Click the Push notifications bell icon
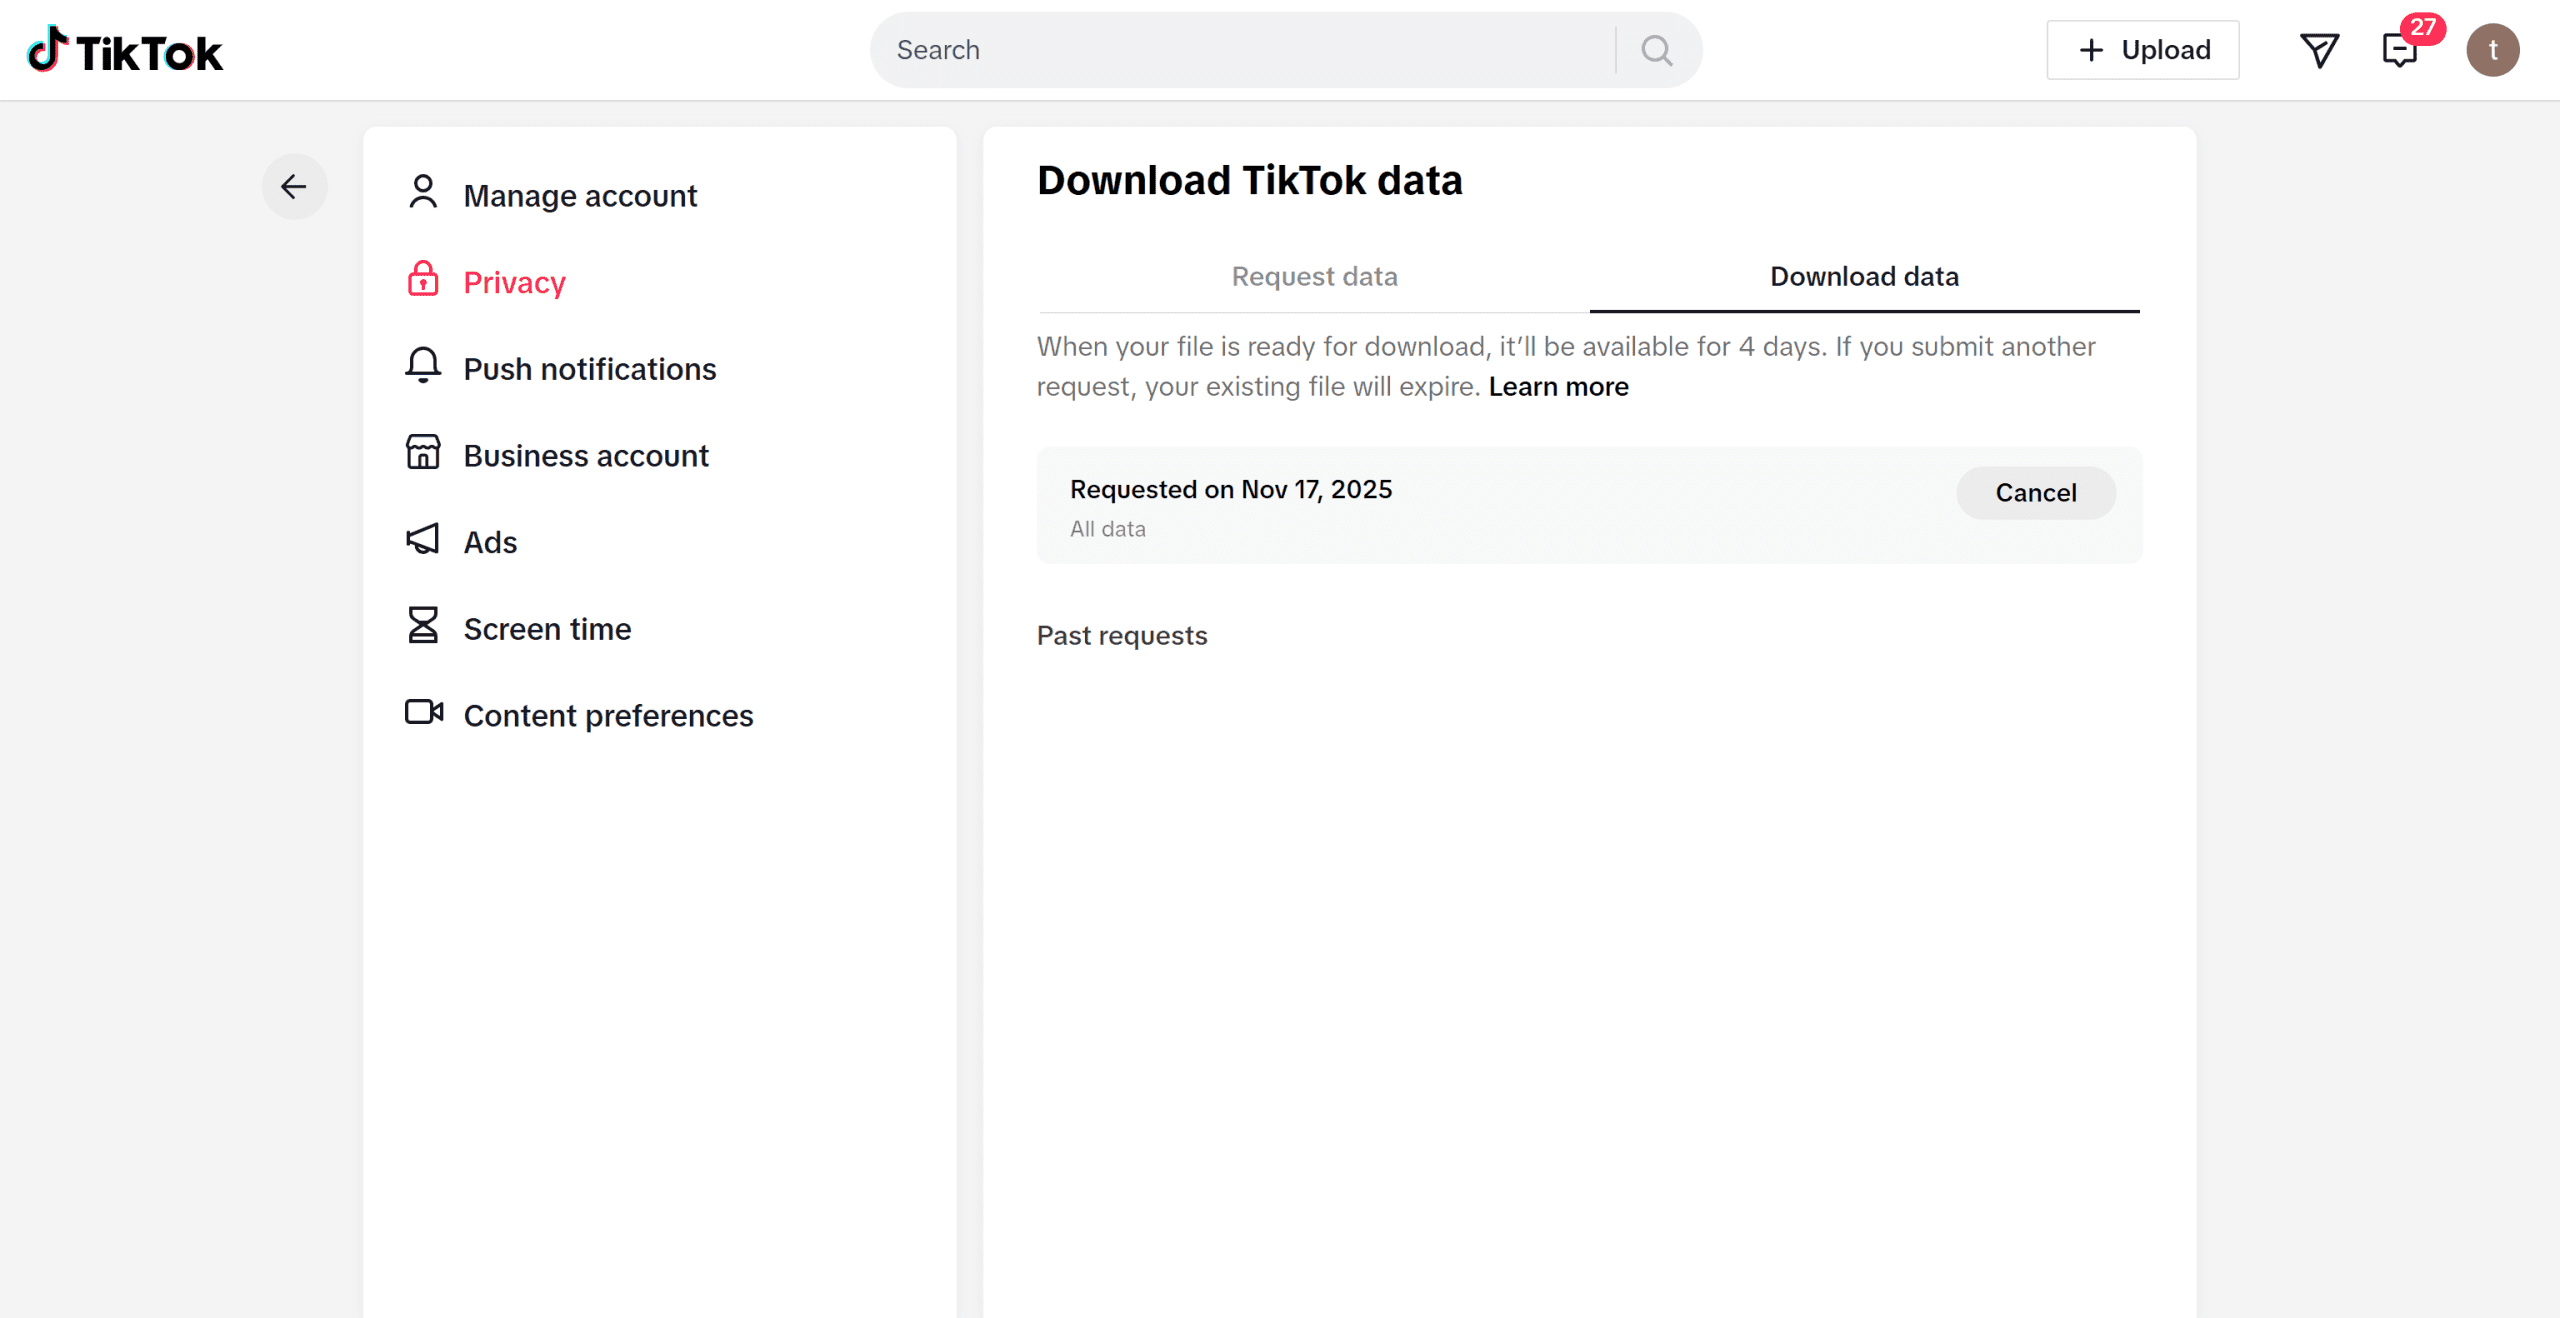This screenshot has height=1318, width=2560. [x=423, y=366]
